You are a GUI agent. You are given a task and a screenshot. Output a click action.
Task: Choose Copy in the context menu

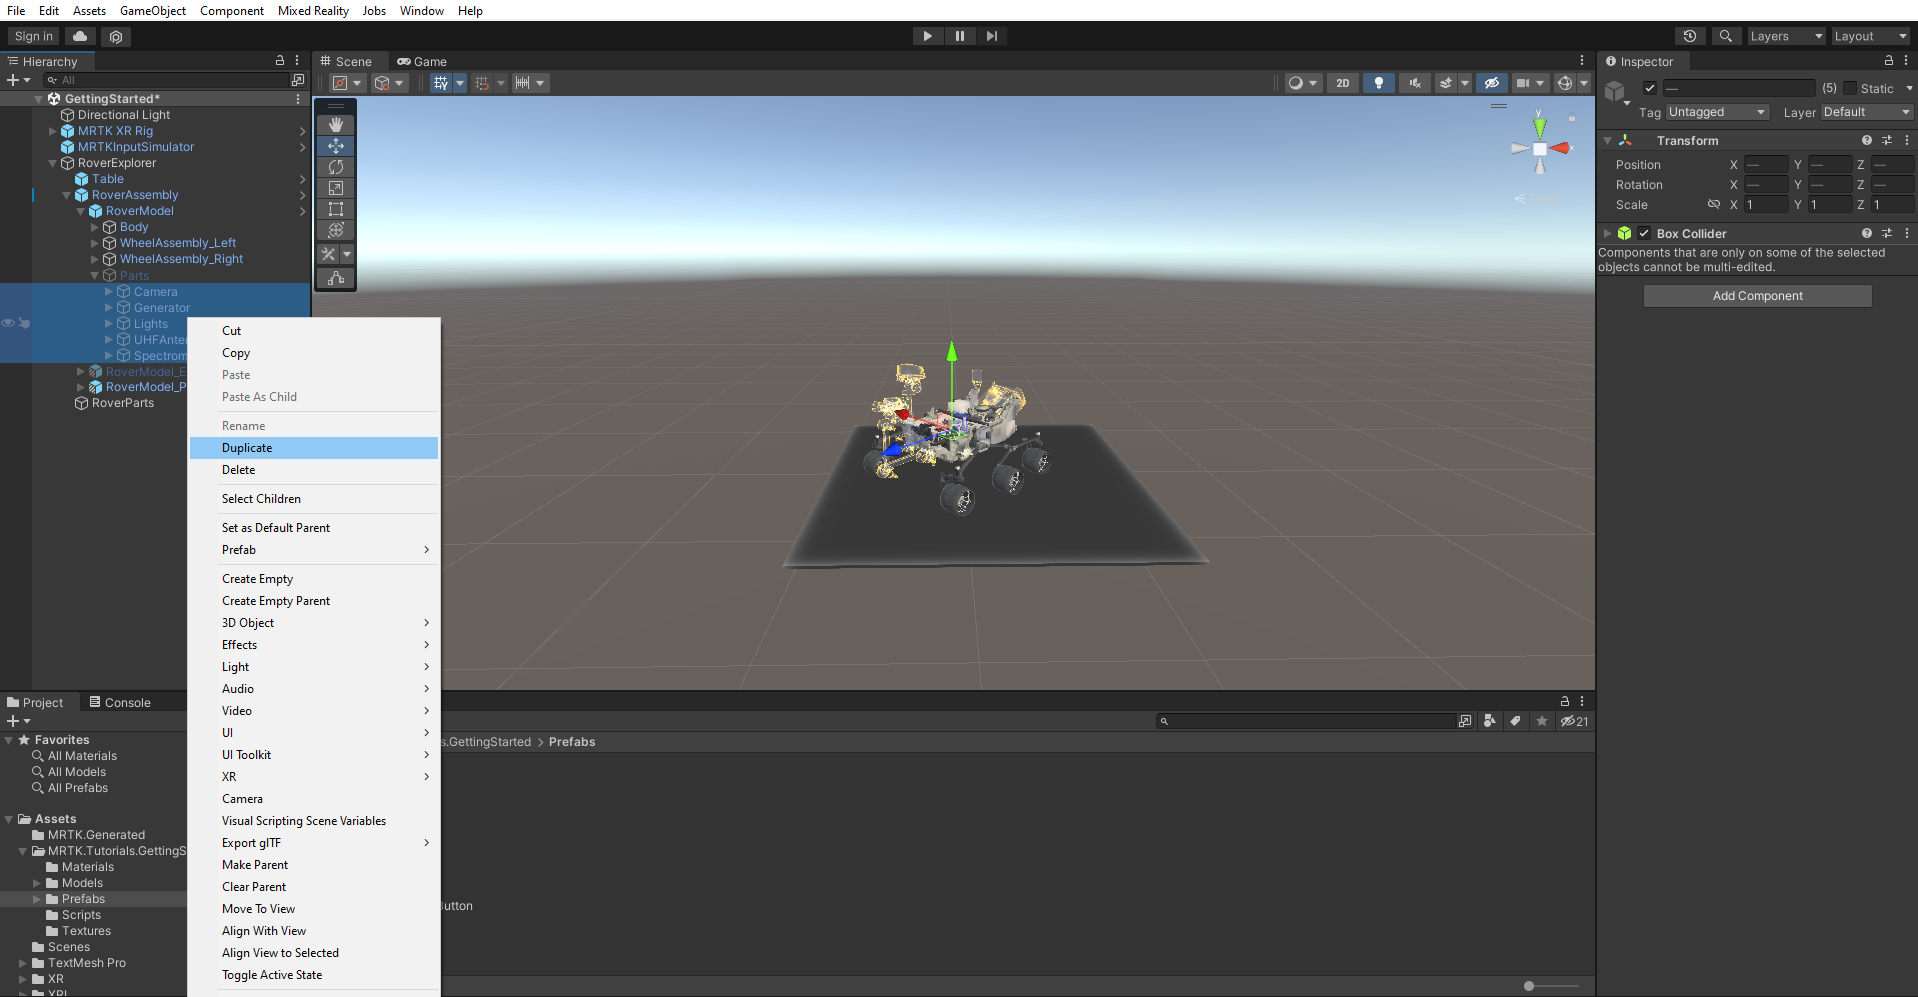click(314, 353)
